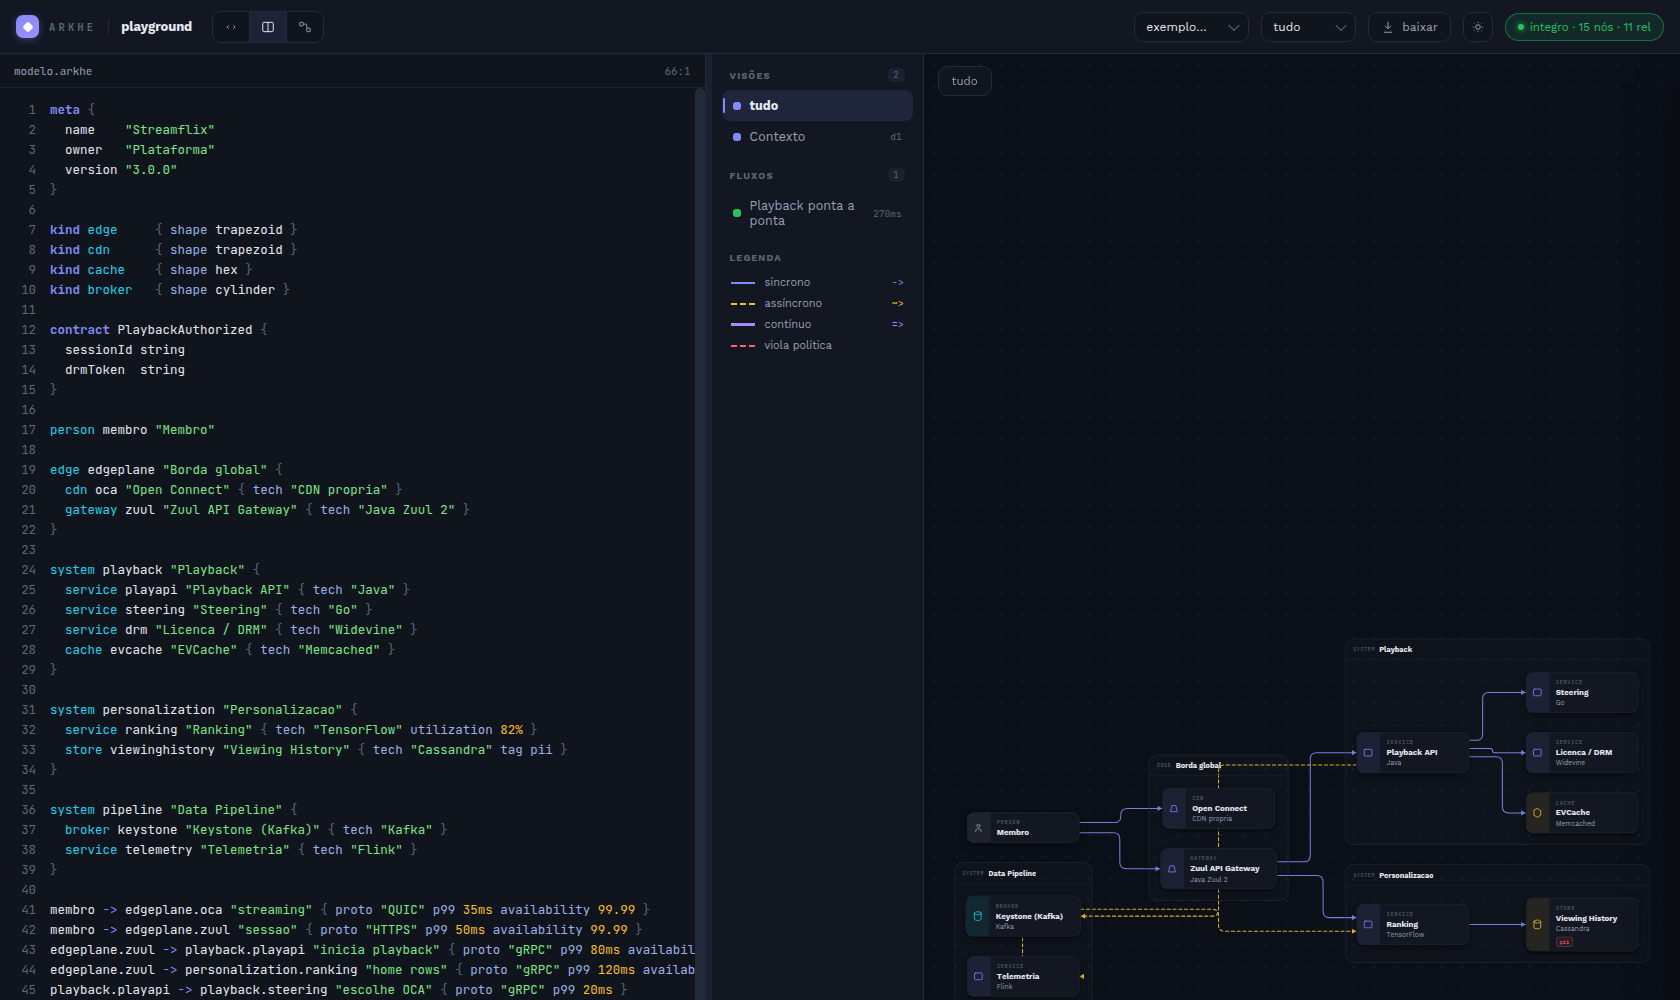Select the tudo view in Visões list
Screen dimensions: 1680x1000
point(817,106)
